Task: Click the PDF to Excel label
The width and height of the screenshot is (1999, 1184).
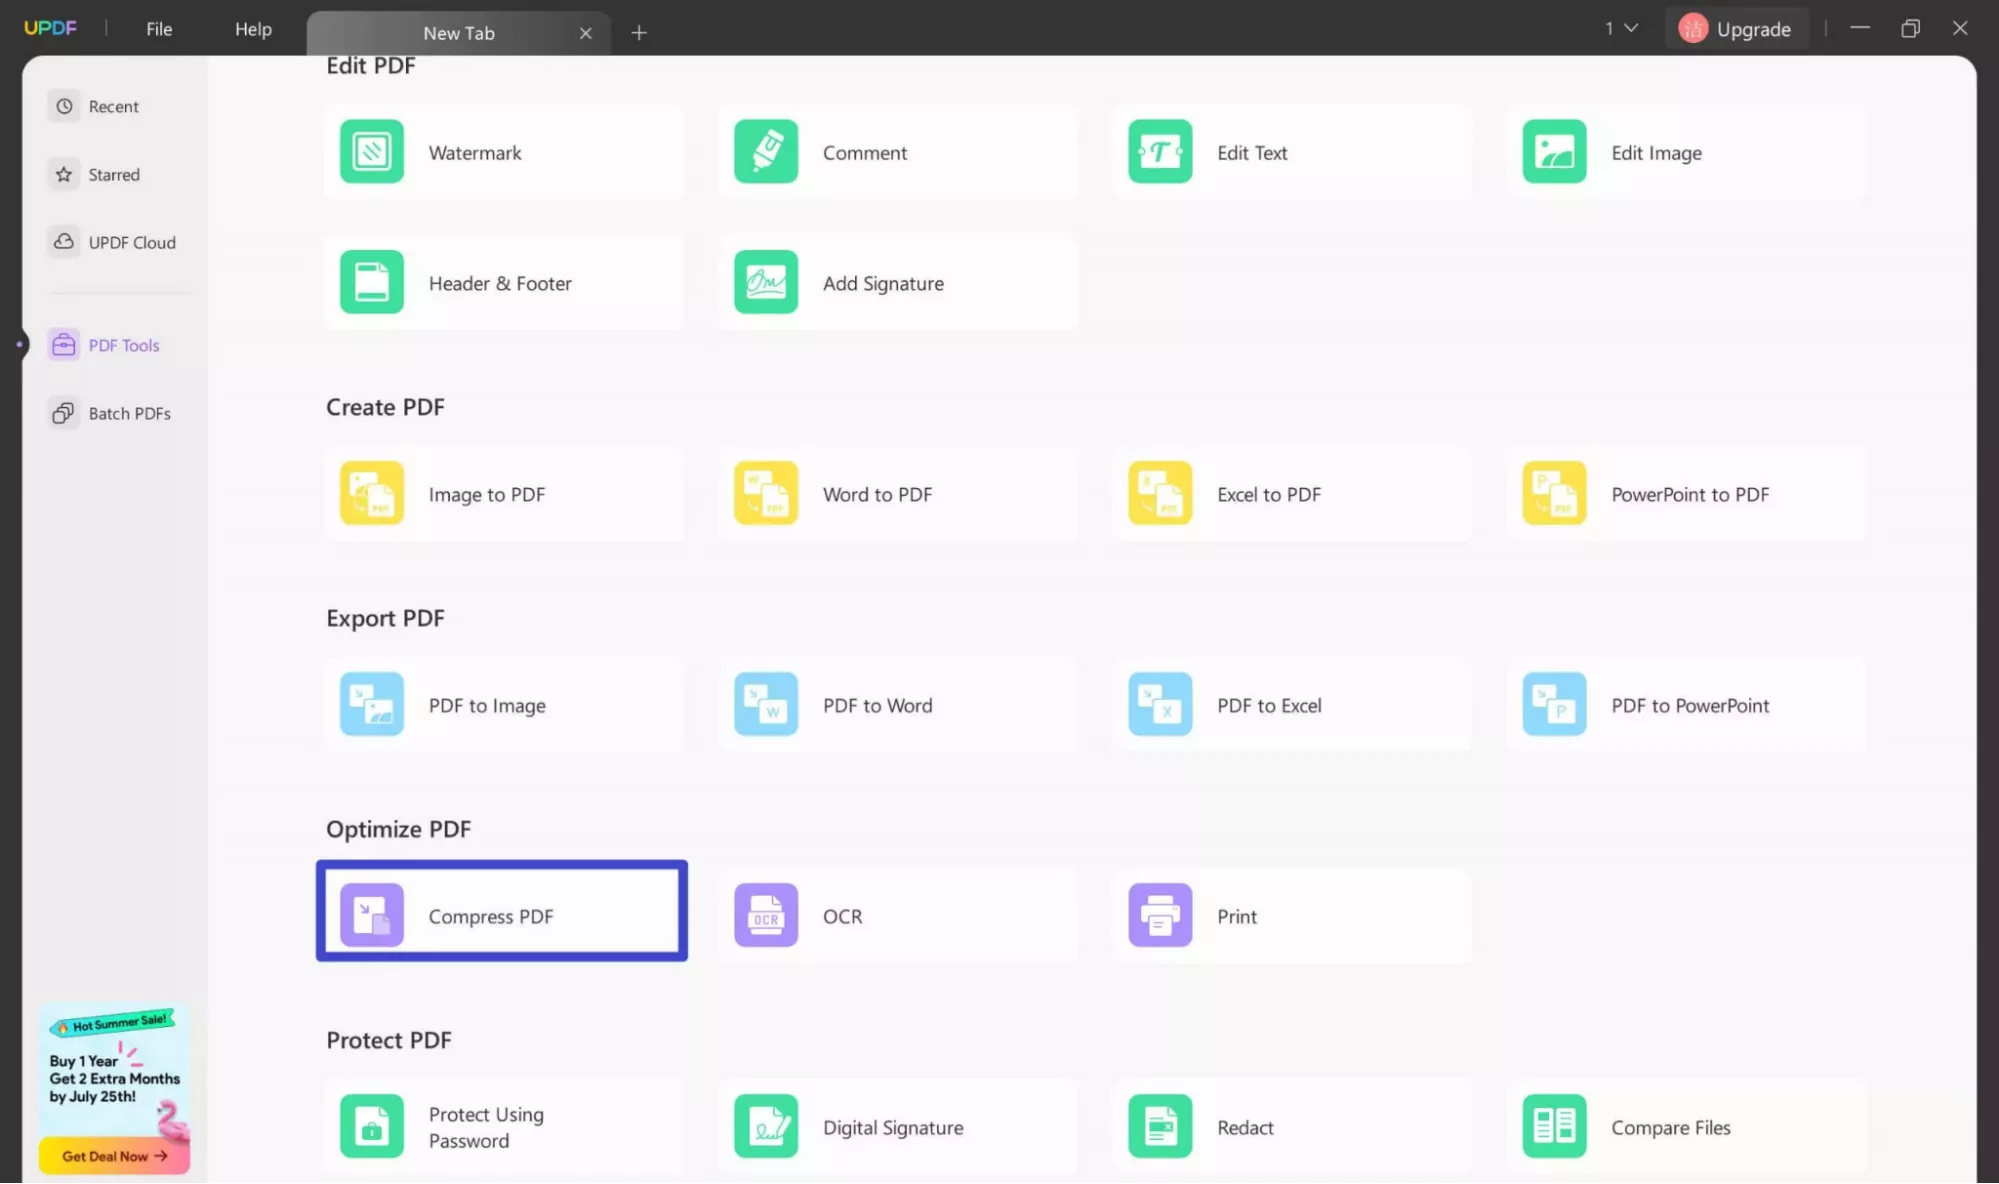Action: [x=1269, y=705]
